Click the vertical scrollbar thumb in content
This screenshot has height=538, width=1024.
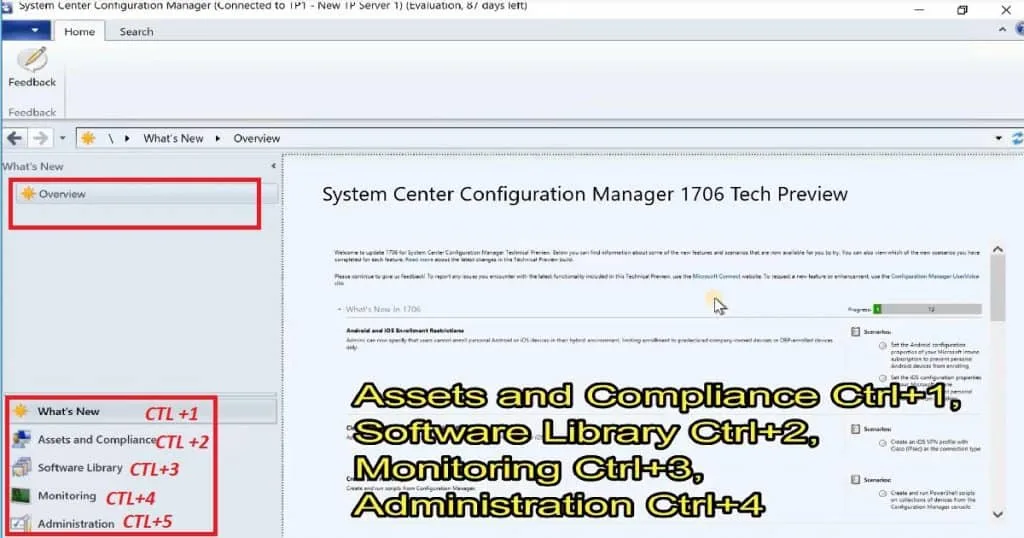click(997, 288)
